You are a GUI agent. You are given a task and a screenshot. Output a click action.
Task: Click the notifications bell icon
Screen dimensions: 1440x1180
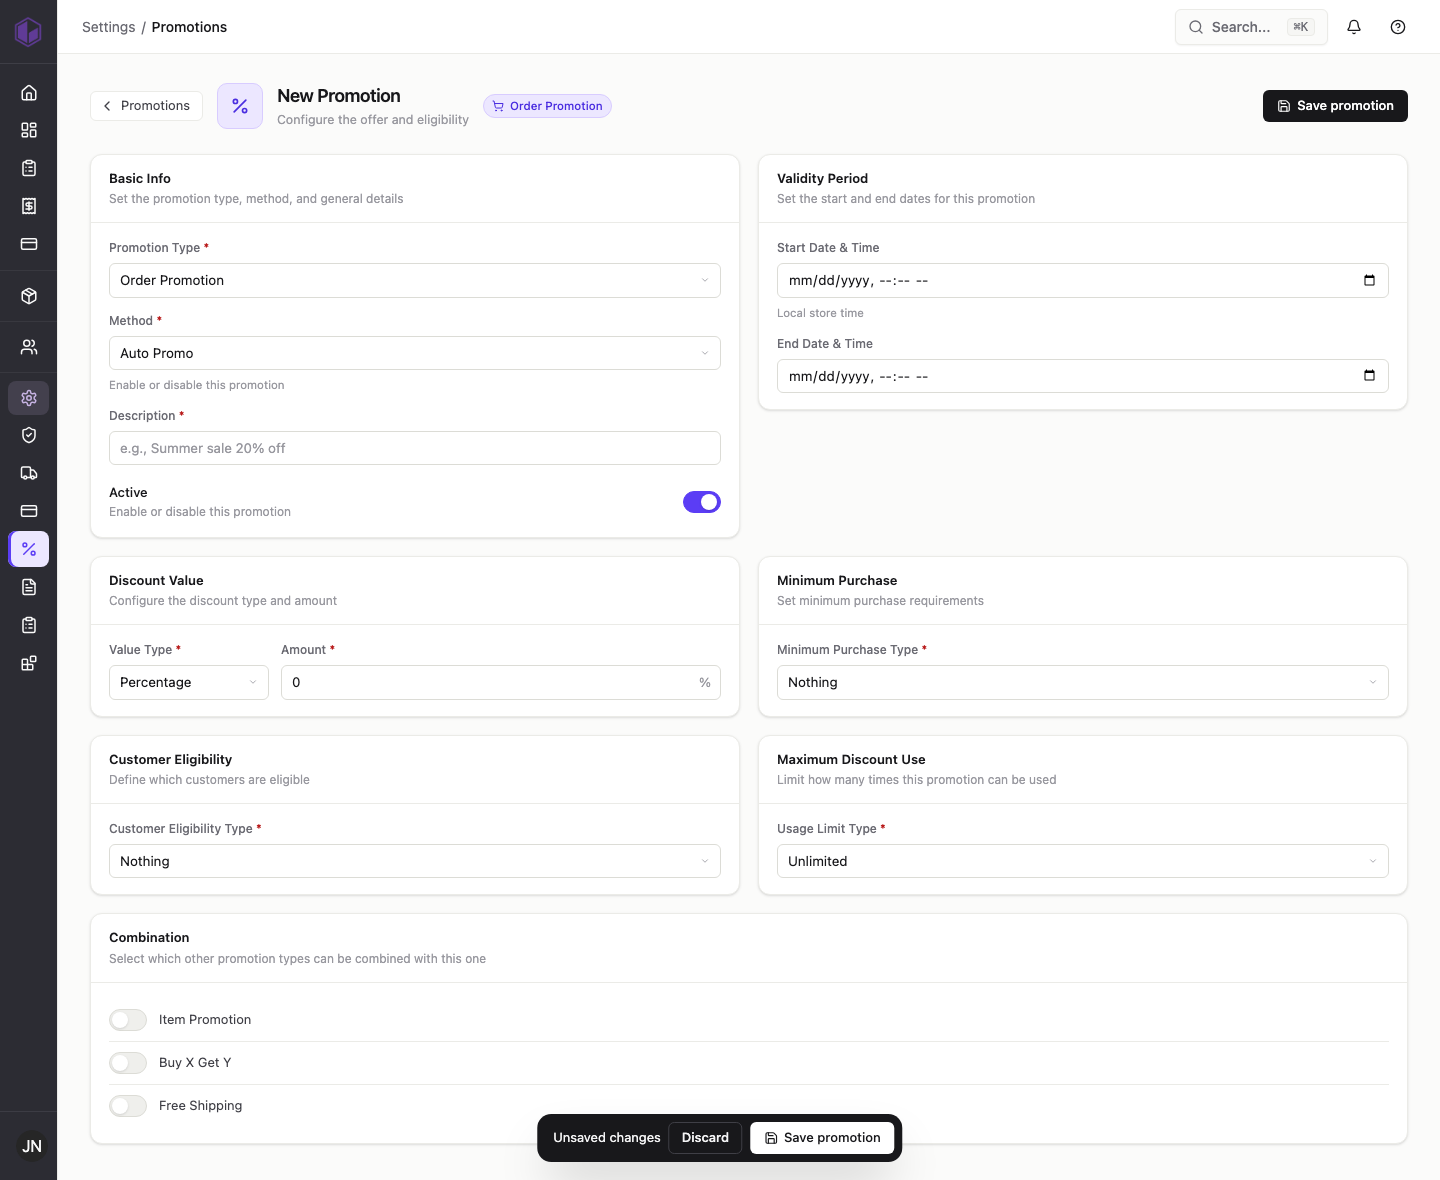1354,27
